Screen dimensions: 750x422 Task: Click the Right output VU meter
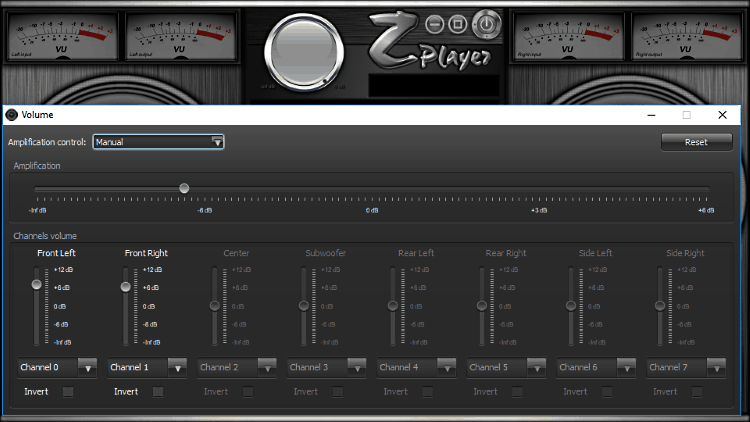click(x=687, y=36)
